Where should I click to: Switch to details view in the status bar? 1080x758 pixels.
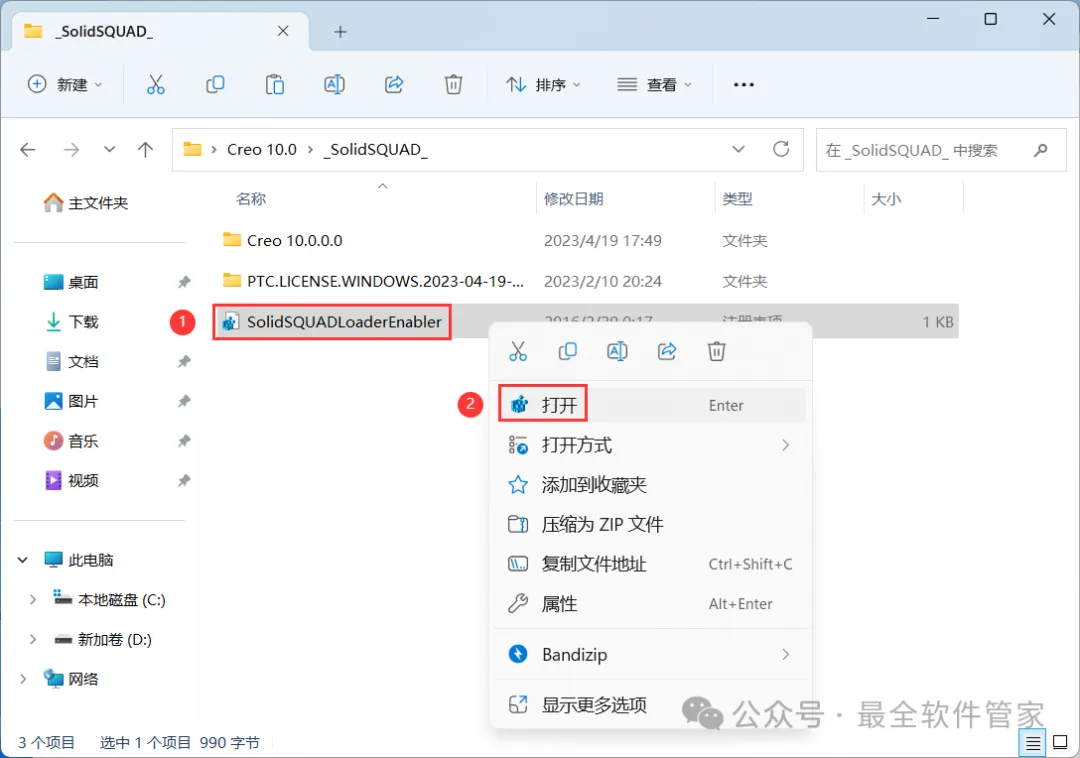click(1032, 743)
